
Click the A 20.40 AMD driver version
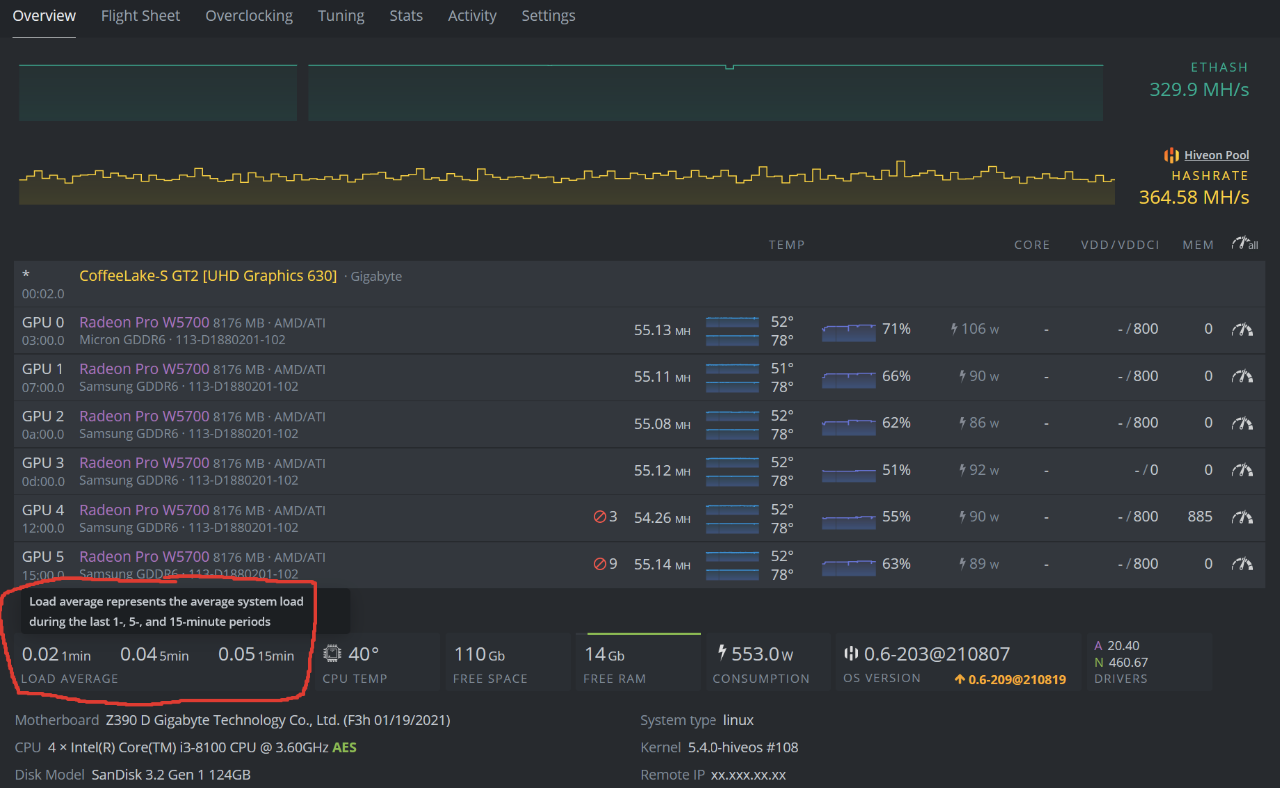[x=1117, y=646]
